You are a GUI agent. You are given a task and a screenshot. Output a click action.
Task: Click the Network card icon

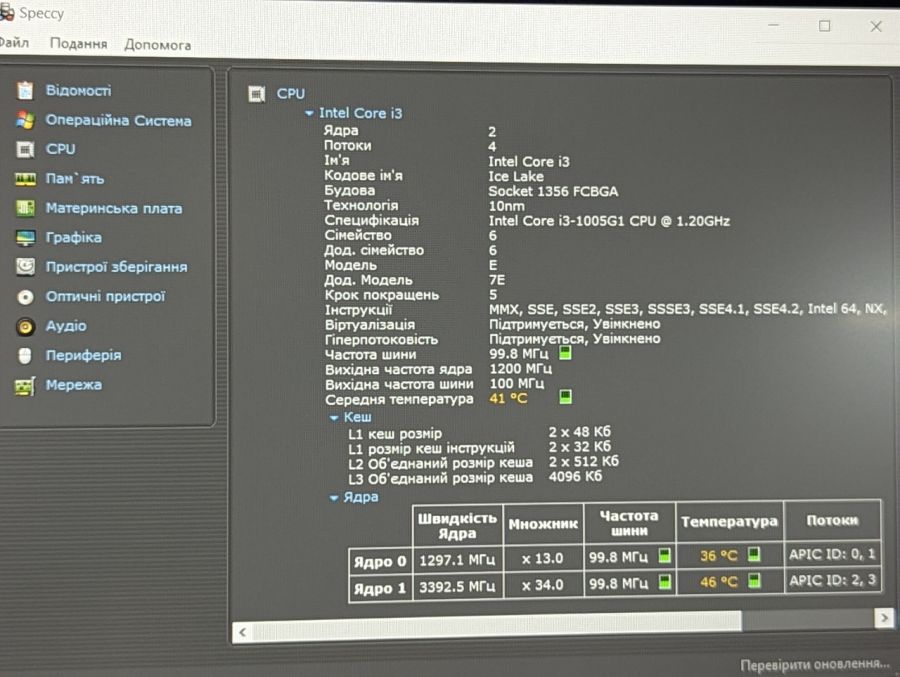pyautogui.click(x=25, y=386)
